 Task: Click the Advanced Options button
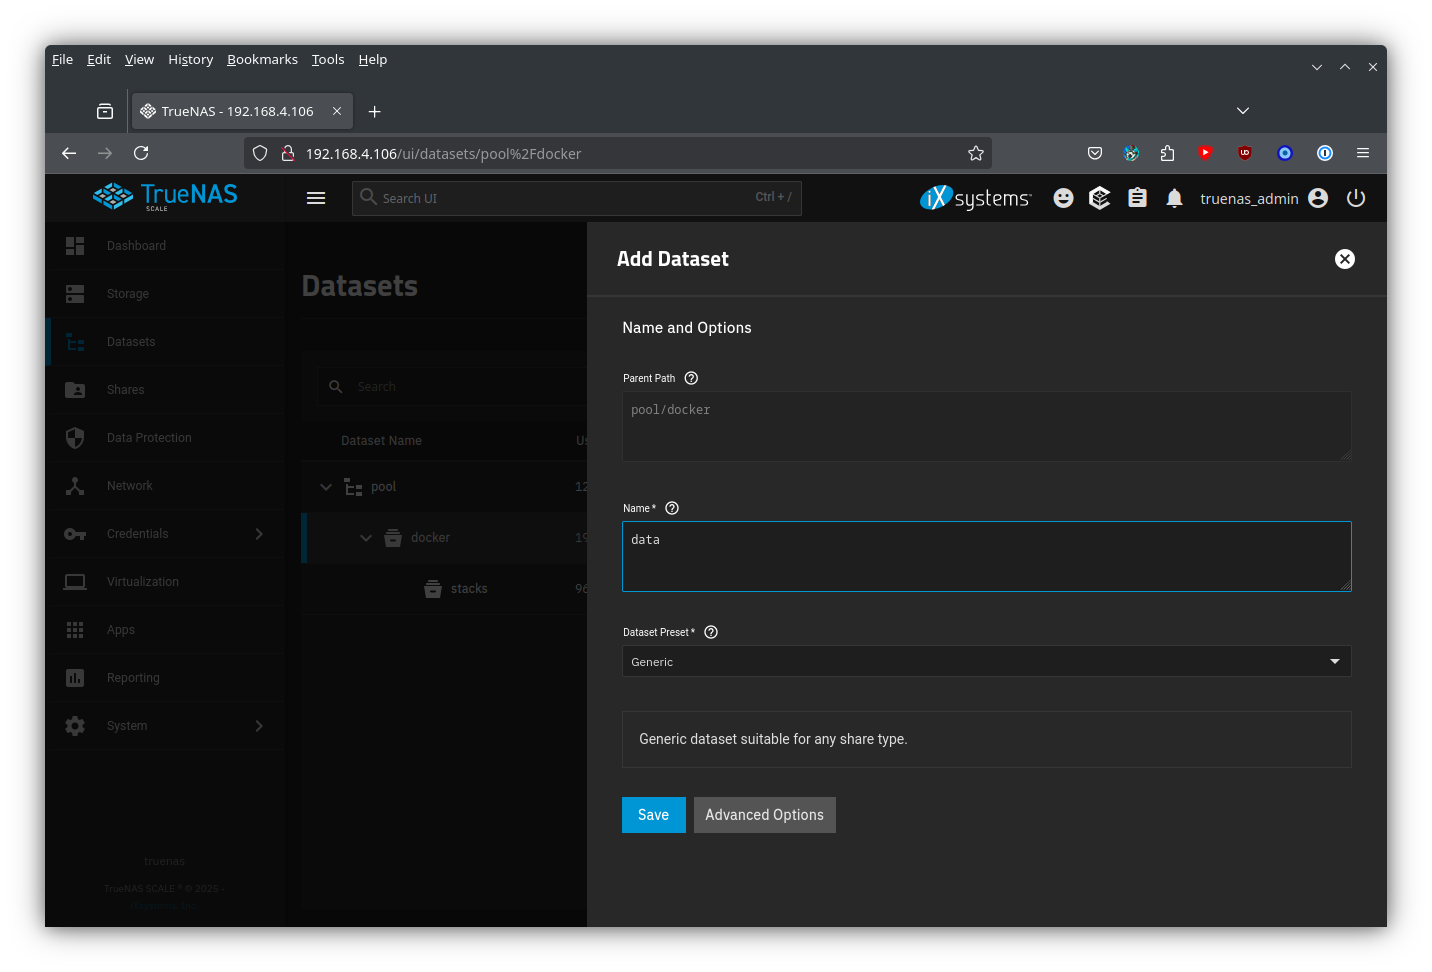[x=764, y=815]
